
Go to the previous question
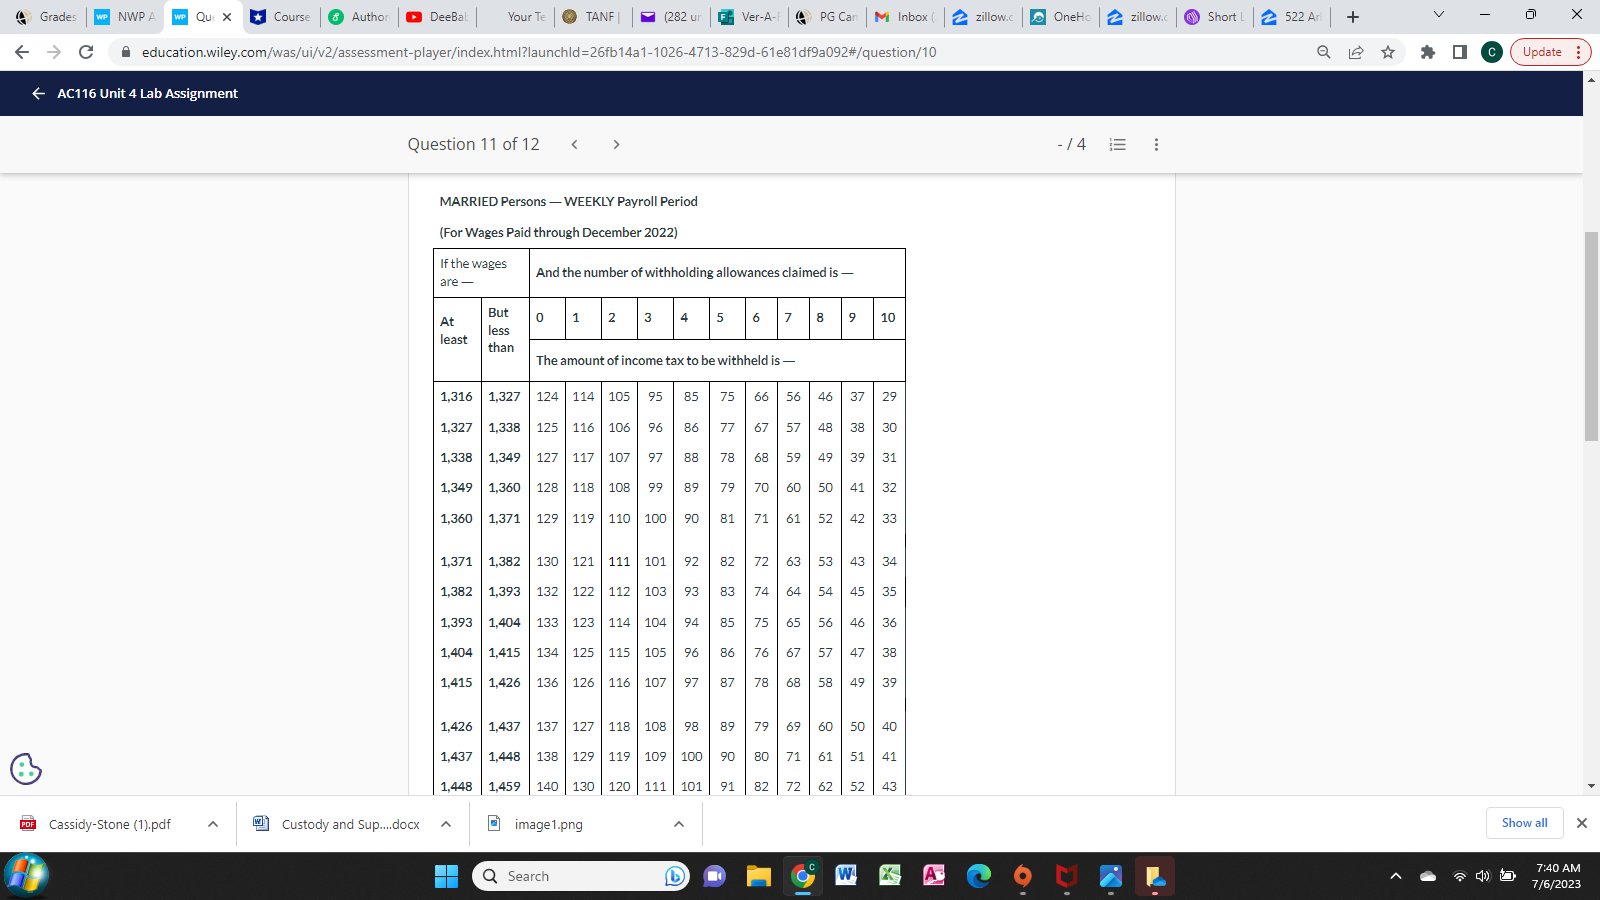pyautogui.click(x=575, y=144)
